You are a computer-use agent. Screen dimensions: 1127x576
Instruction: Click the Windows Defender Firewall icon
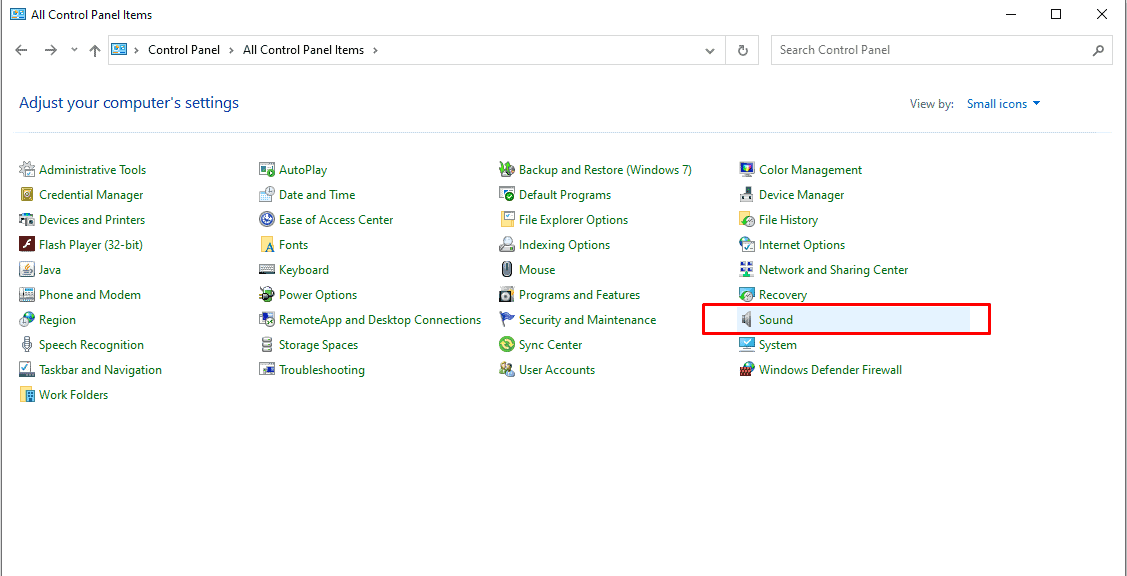[746, 370]
